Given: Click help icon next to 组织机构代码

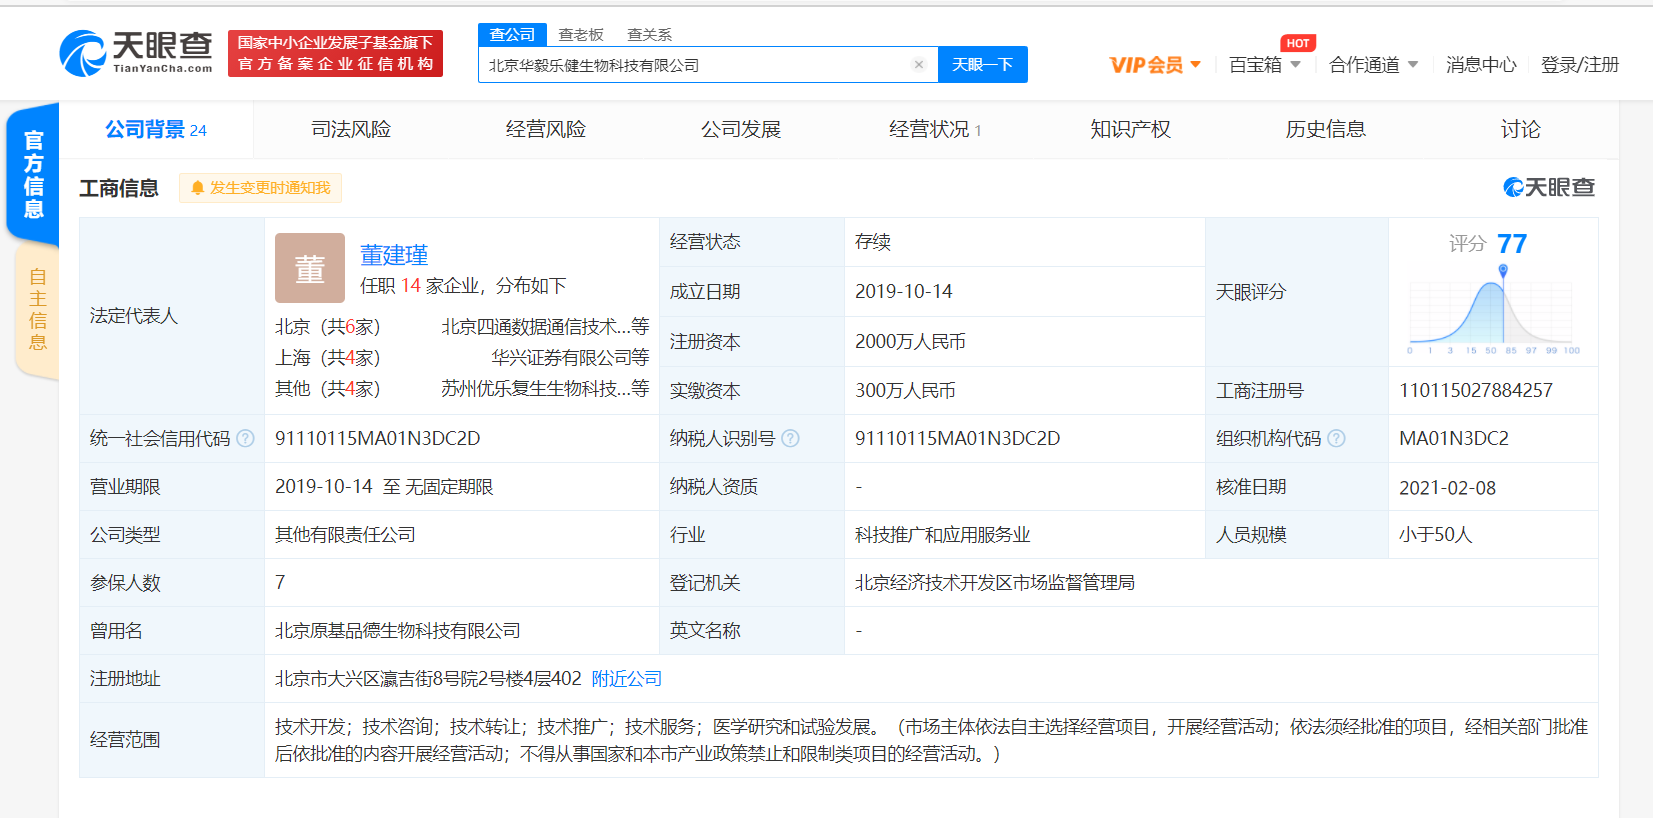Looking at the screenshot, I should point(1336,438).
